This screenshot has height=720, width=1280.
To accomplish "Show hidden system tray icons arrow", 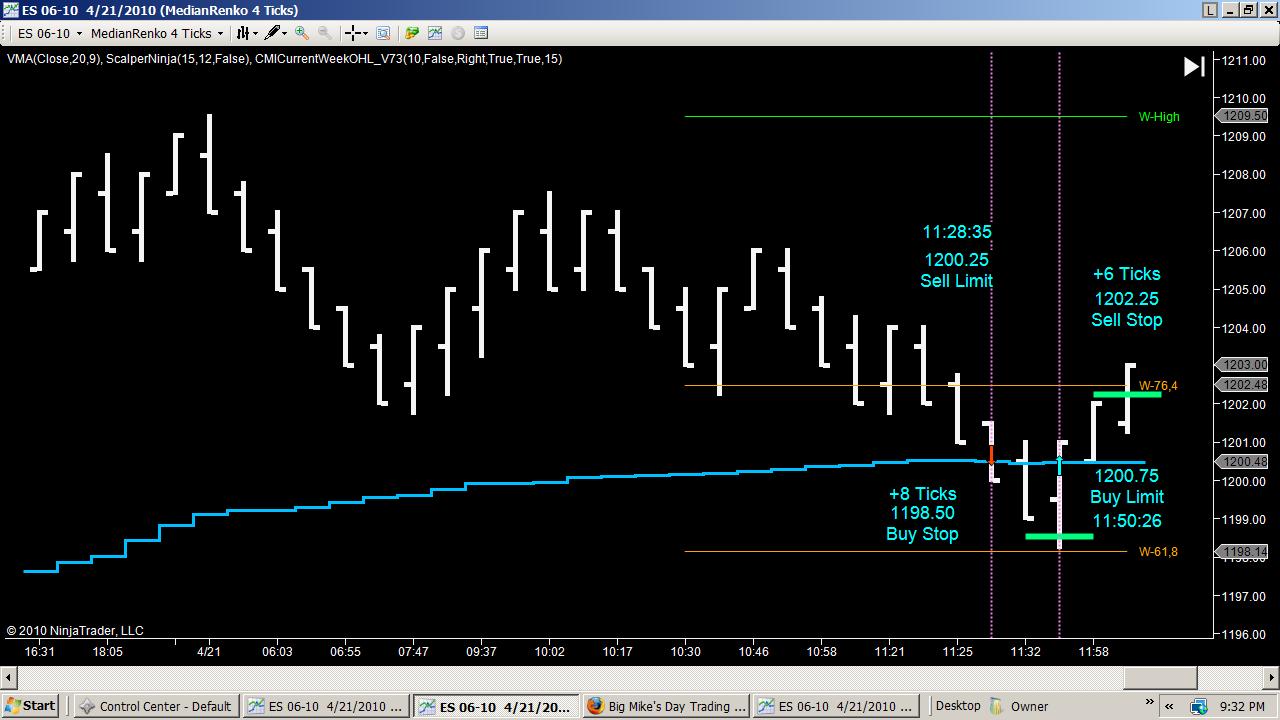I will [x=1169, y=706].
